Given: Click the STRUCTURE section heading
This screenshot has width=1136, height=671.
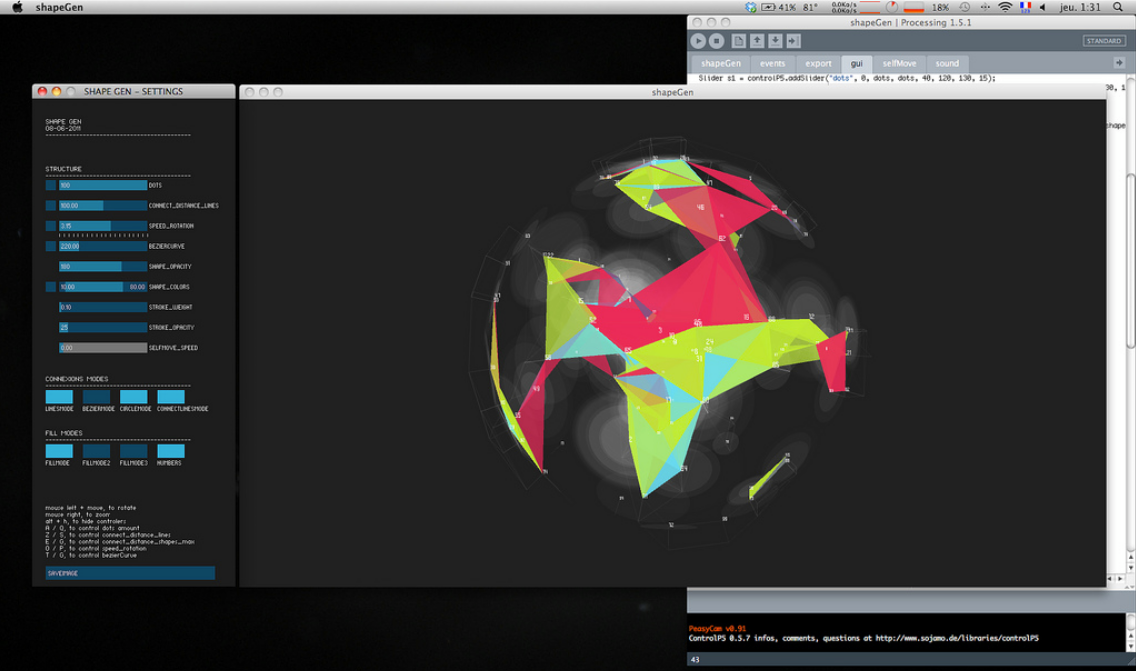Looking at the screenshot, I should pyautogui.click(x=64, y=169).
